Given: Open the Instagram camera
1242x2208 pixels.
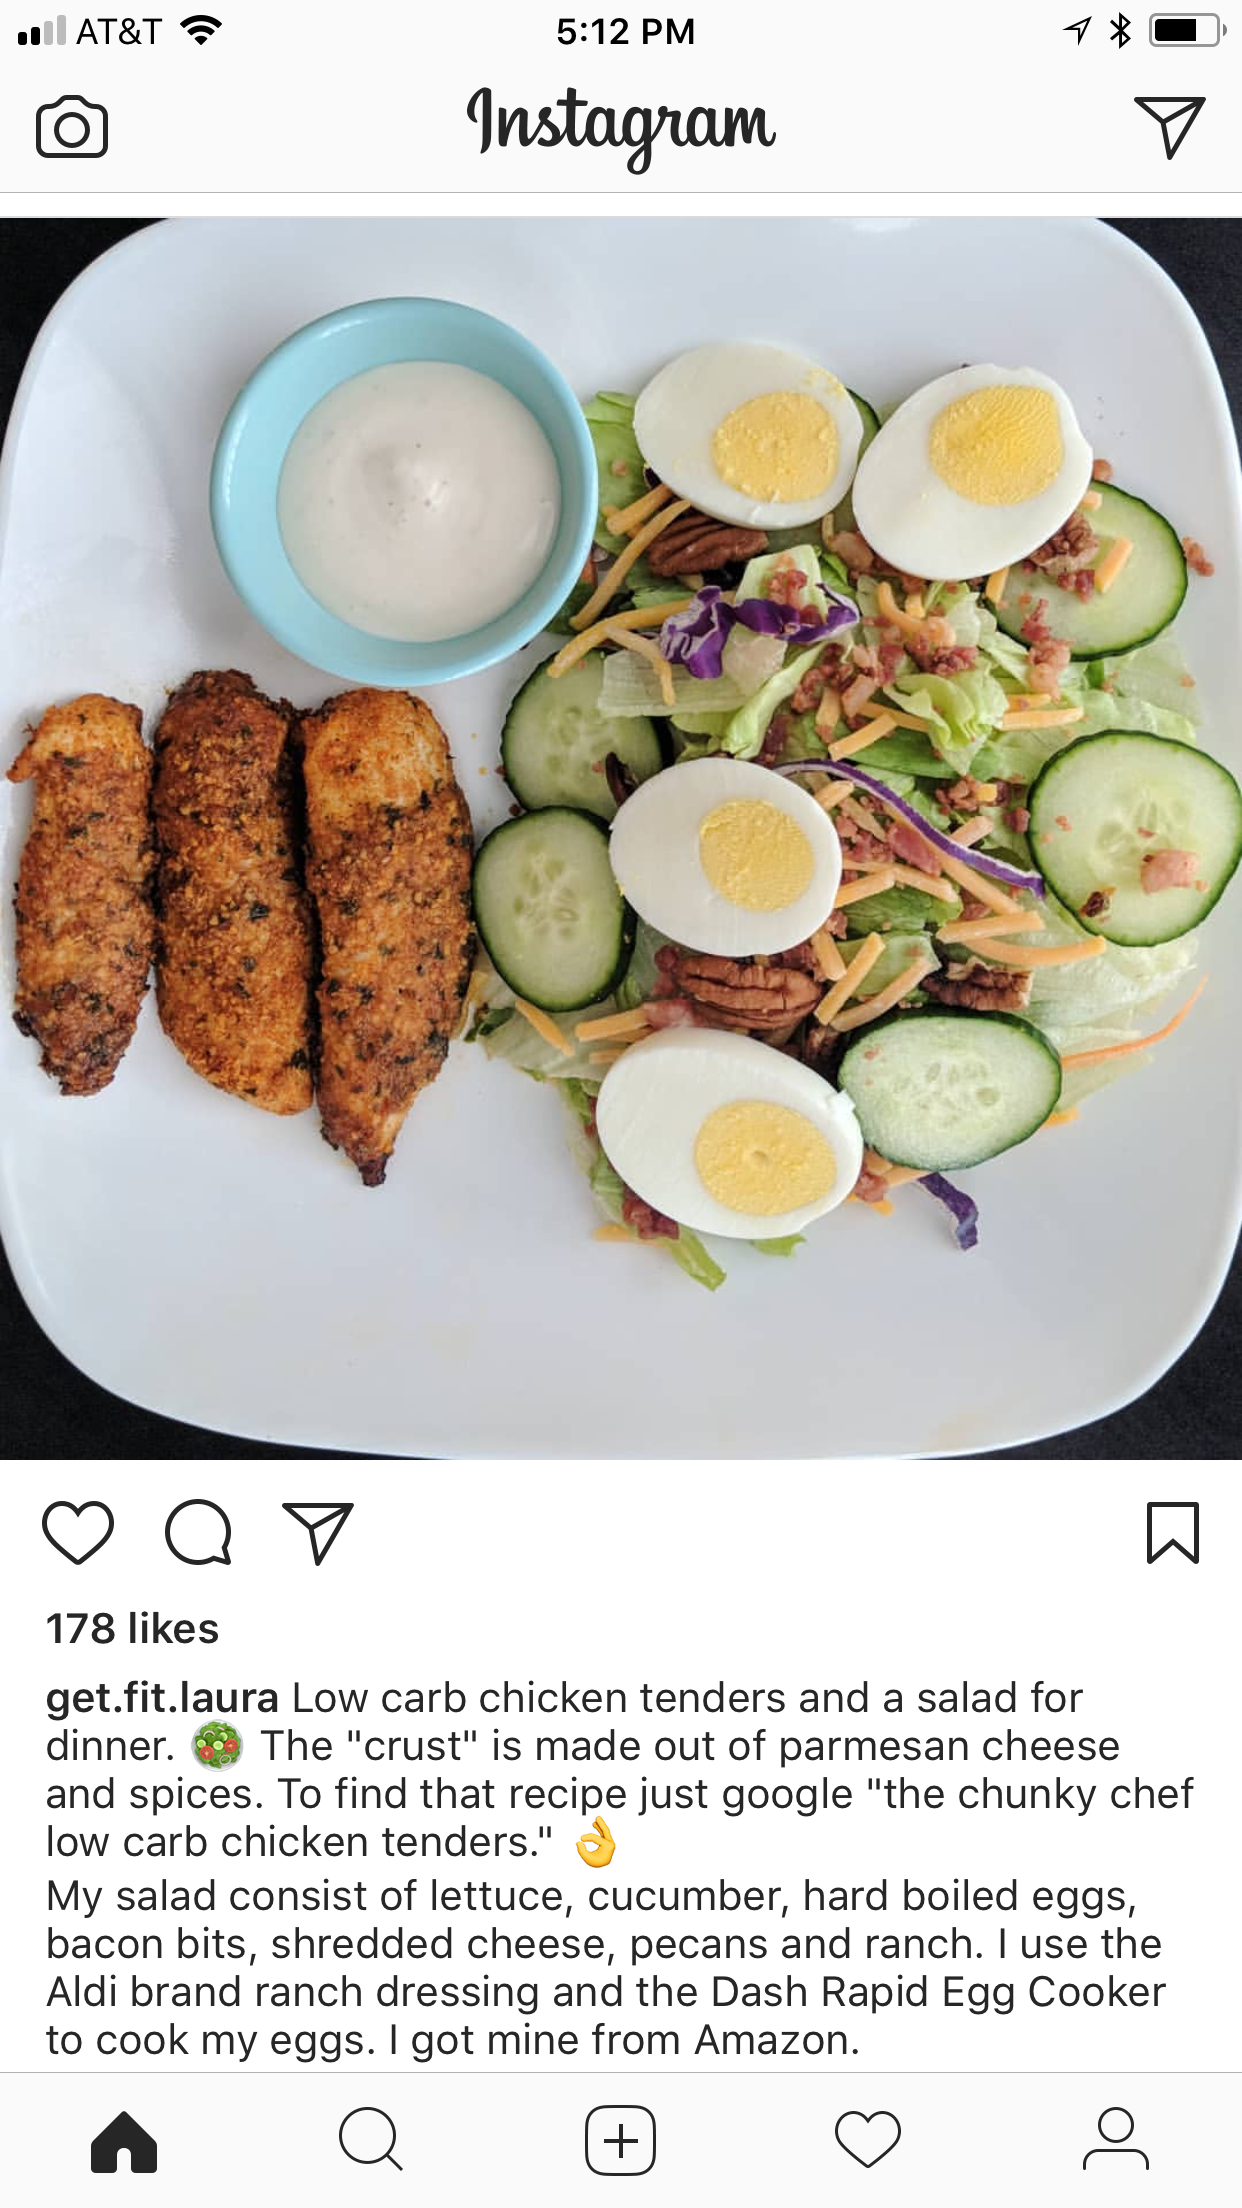Looking at the screenshot, I should tap(72, 127).
